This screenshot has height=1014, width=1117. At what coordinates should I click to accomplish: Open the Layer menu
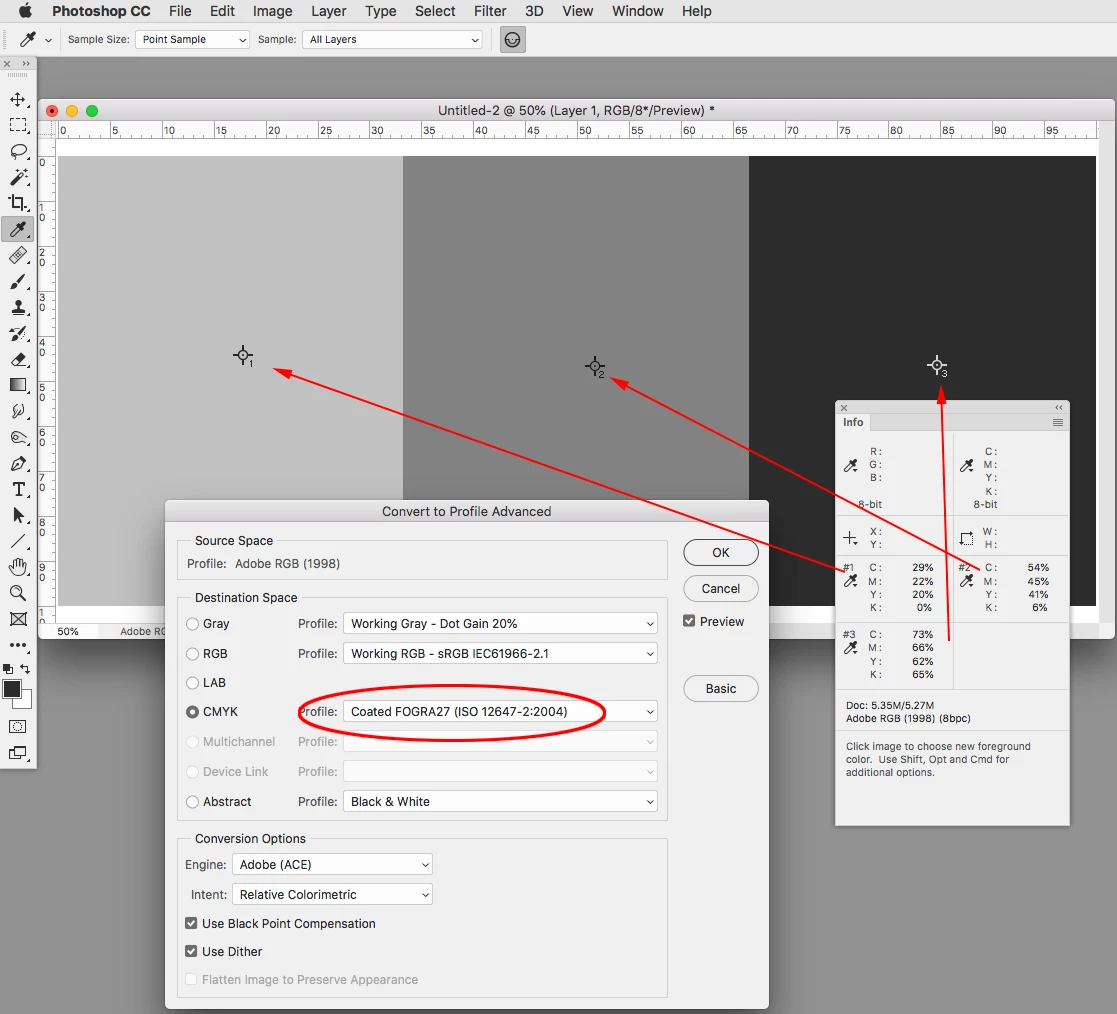(328, 11)
